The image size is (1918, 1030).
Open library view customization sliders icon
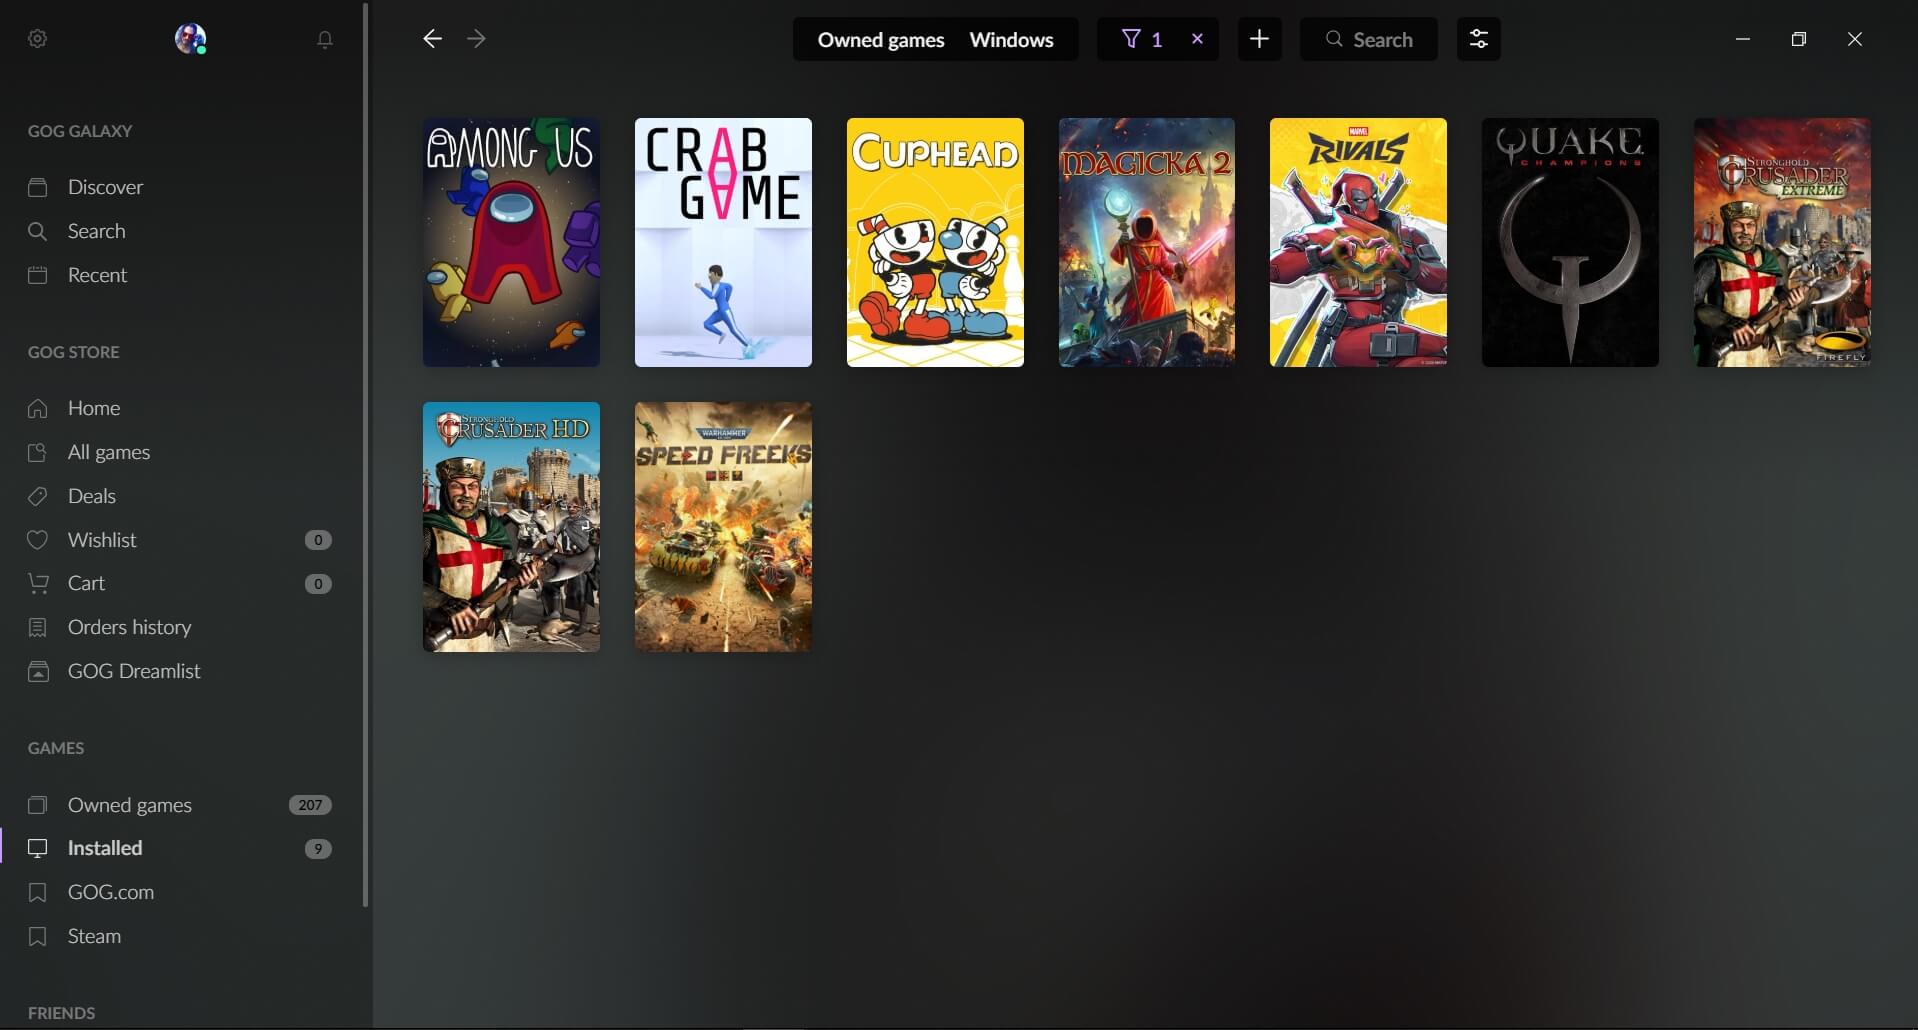click(1479, 39)
